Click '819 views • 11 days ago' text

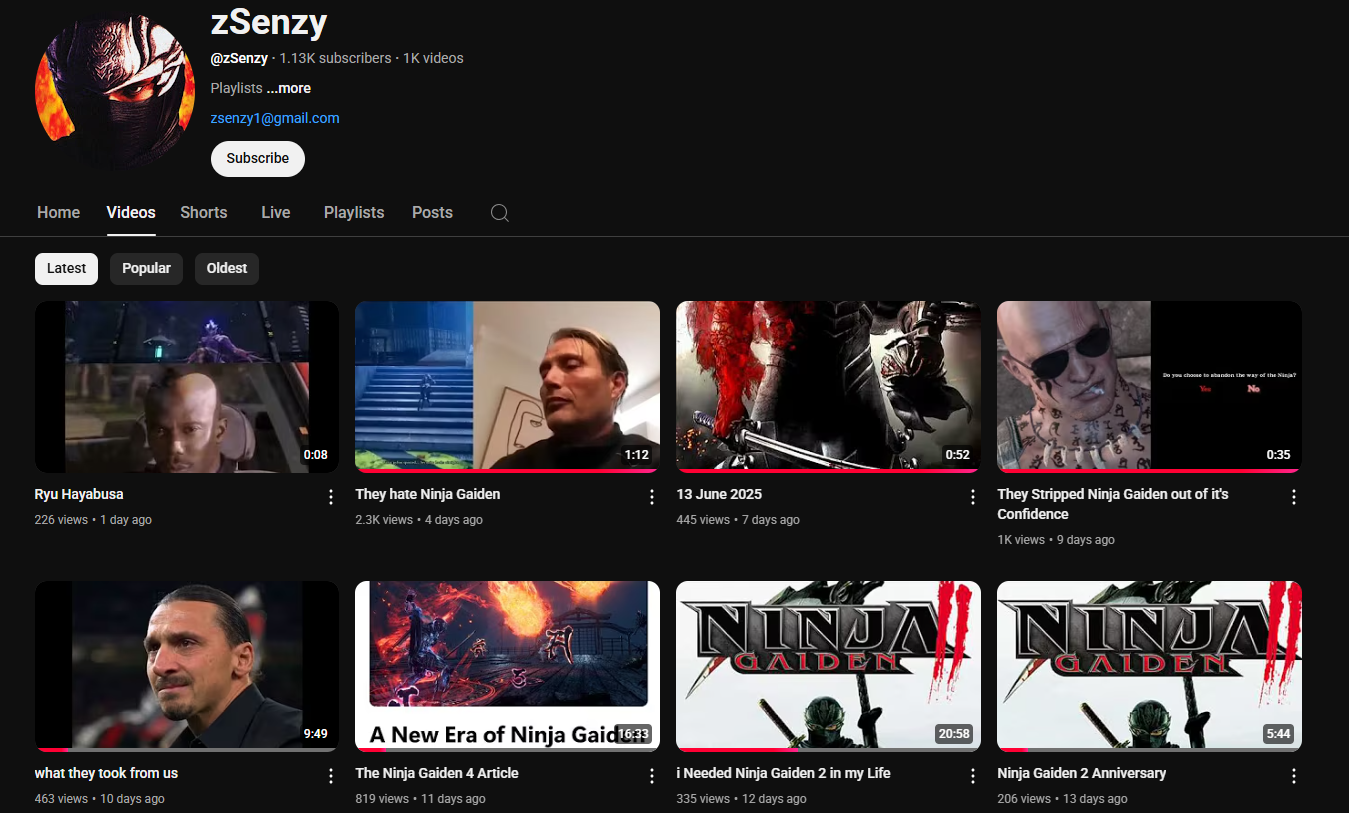point(421,799)
